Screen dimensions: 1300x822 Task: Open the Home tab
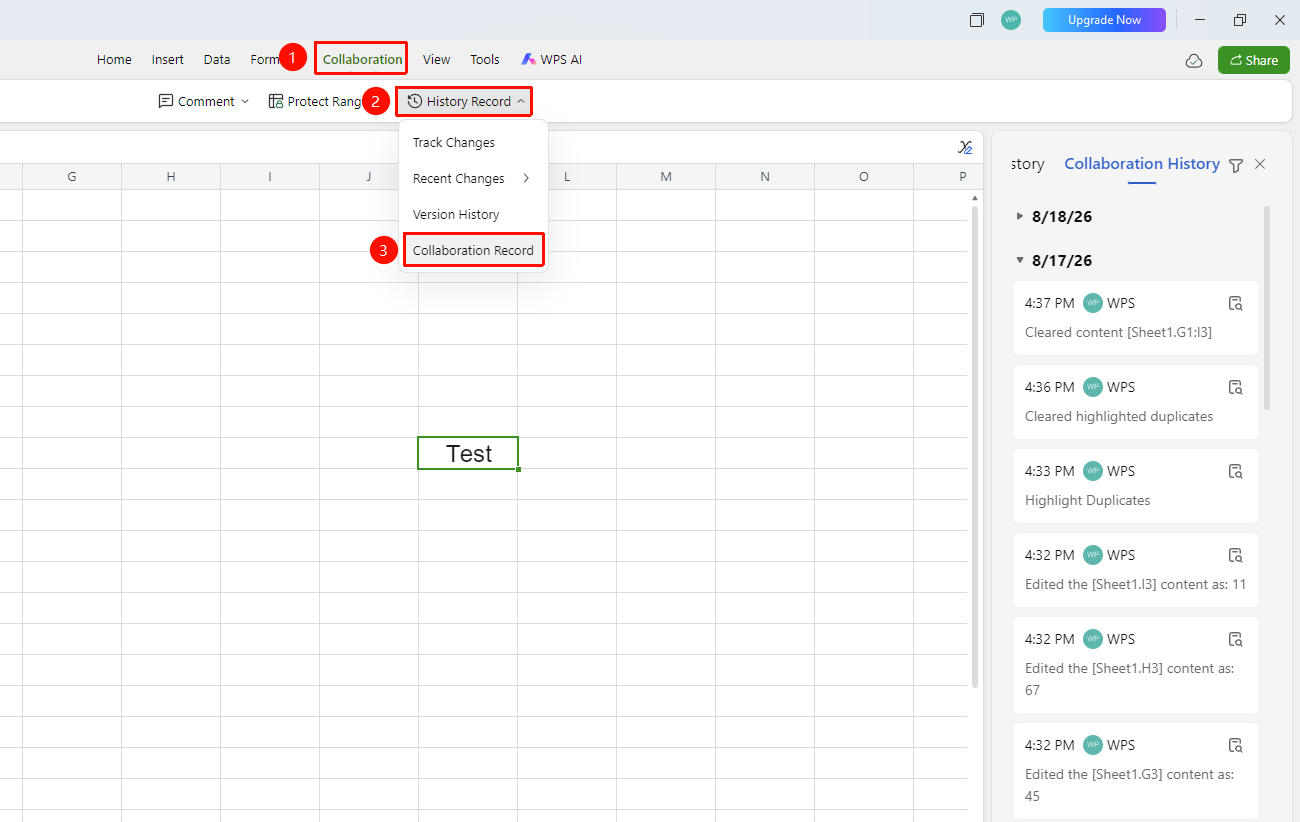pyautogui.click(x=114, y=60)
